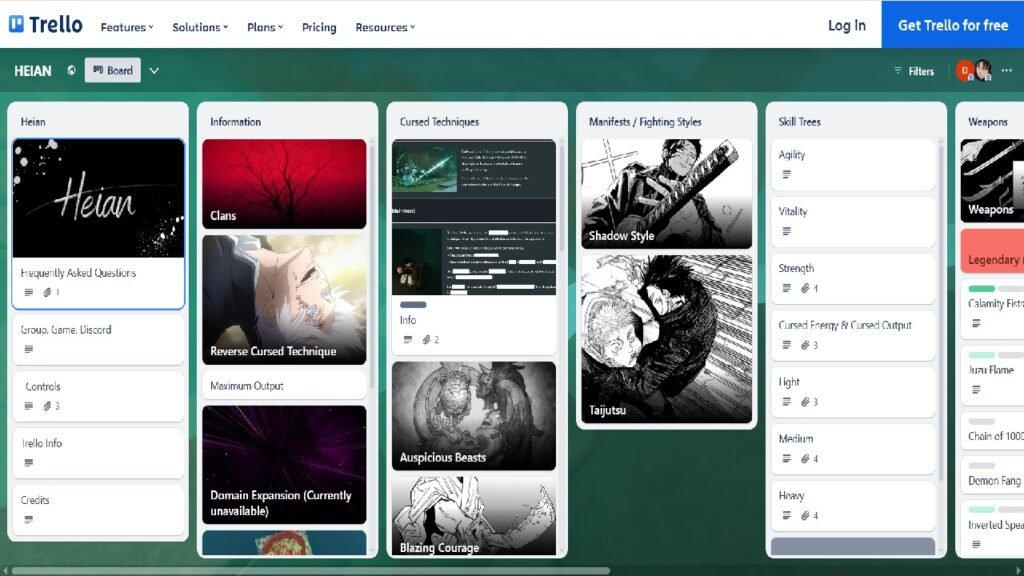Click description icon on Trello Info card
The image size is (1024, 576).
29,463
